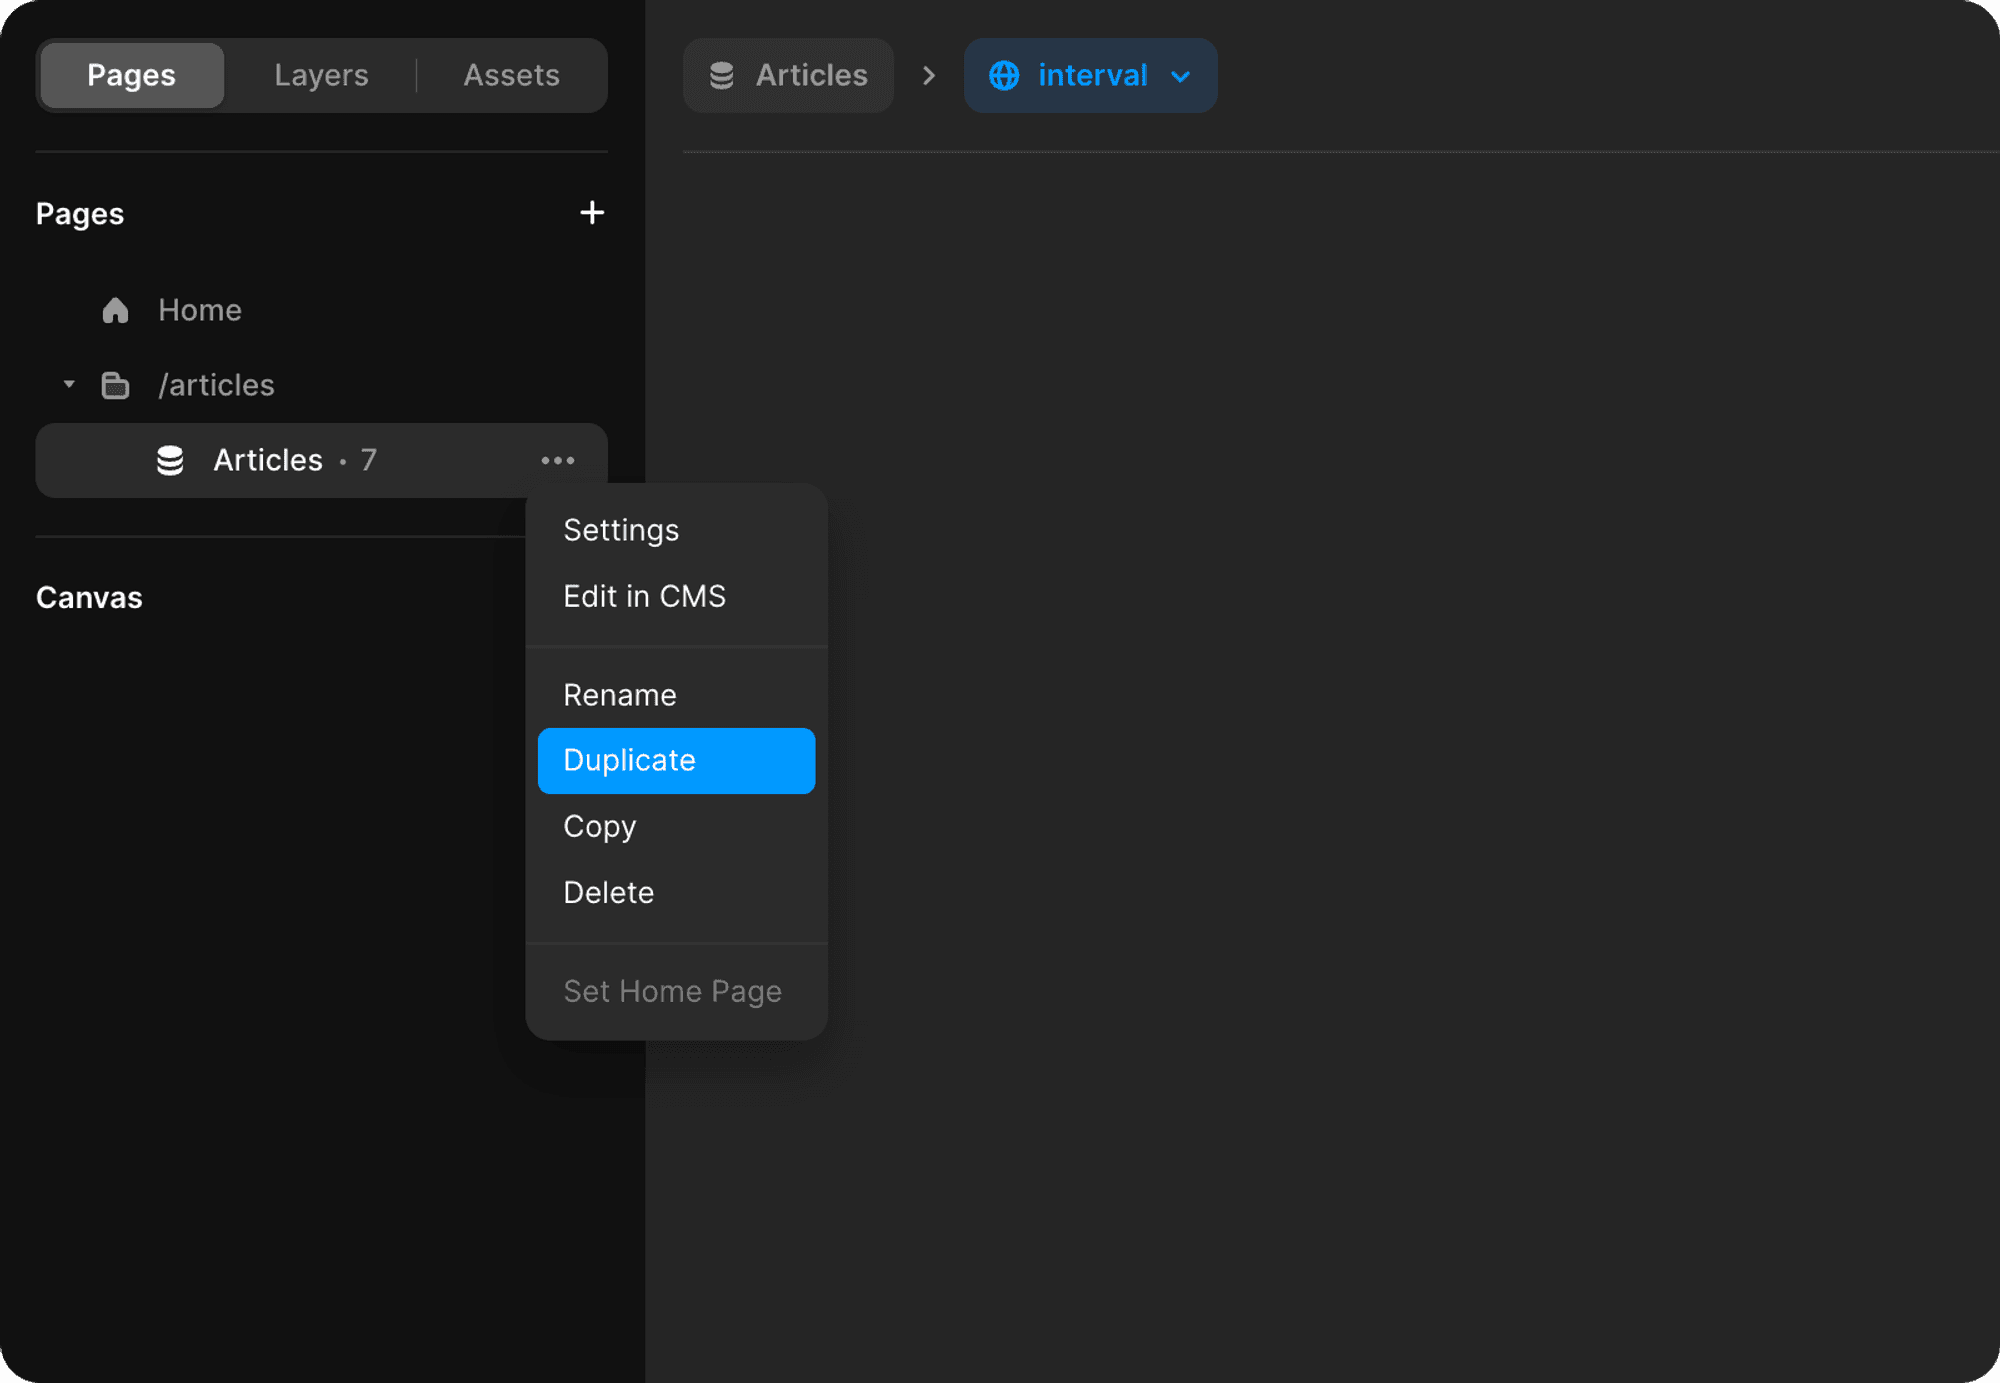This screenshot has height=1383, width=2000.
Task: Choose Settings in the context menu
Action: (621, 530)
